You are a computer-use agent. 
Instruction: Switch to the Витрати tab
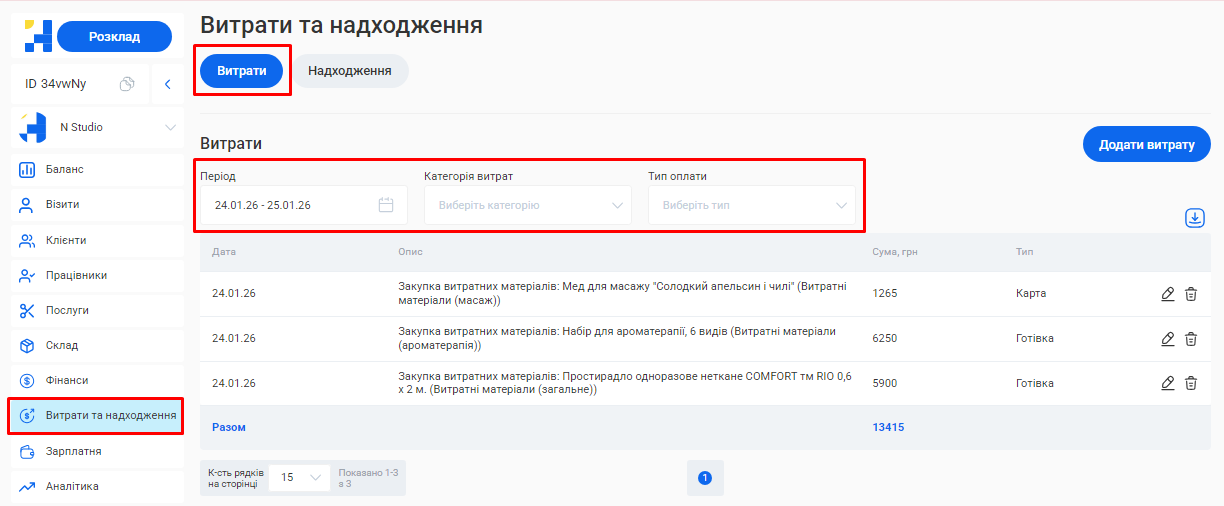tap(242, 71)
